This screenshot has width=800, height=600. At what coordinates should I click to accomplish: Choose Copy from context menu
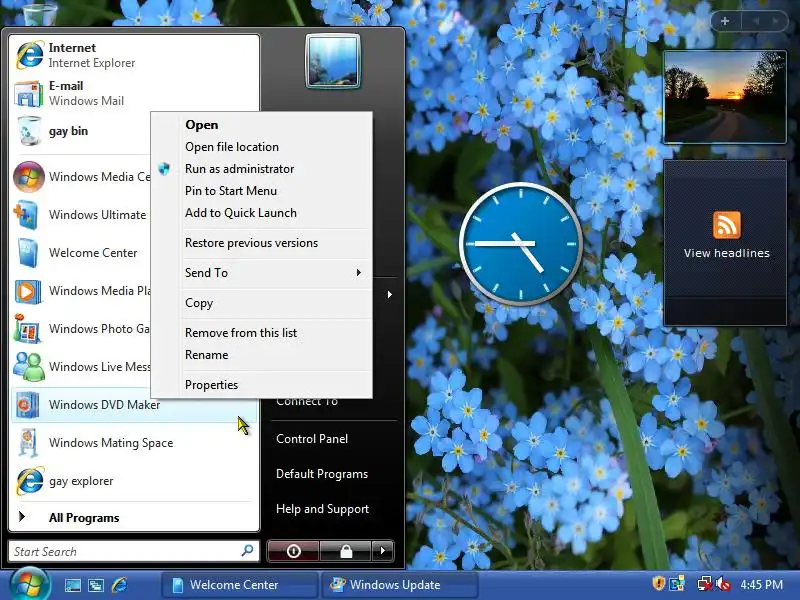coord(277,303)
